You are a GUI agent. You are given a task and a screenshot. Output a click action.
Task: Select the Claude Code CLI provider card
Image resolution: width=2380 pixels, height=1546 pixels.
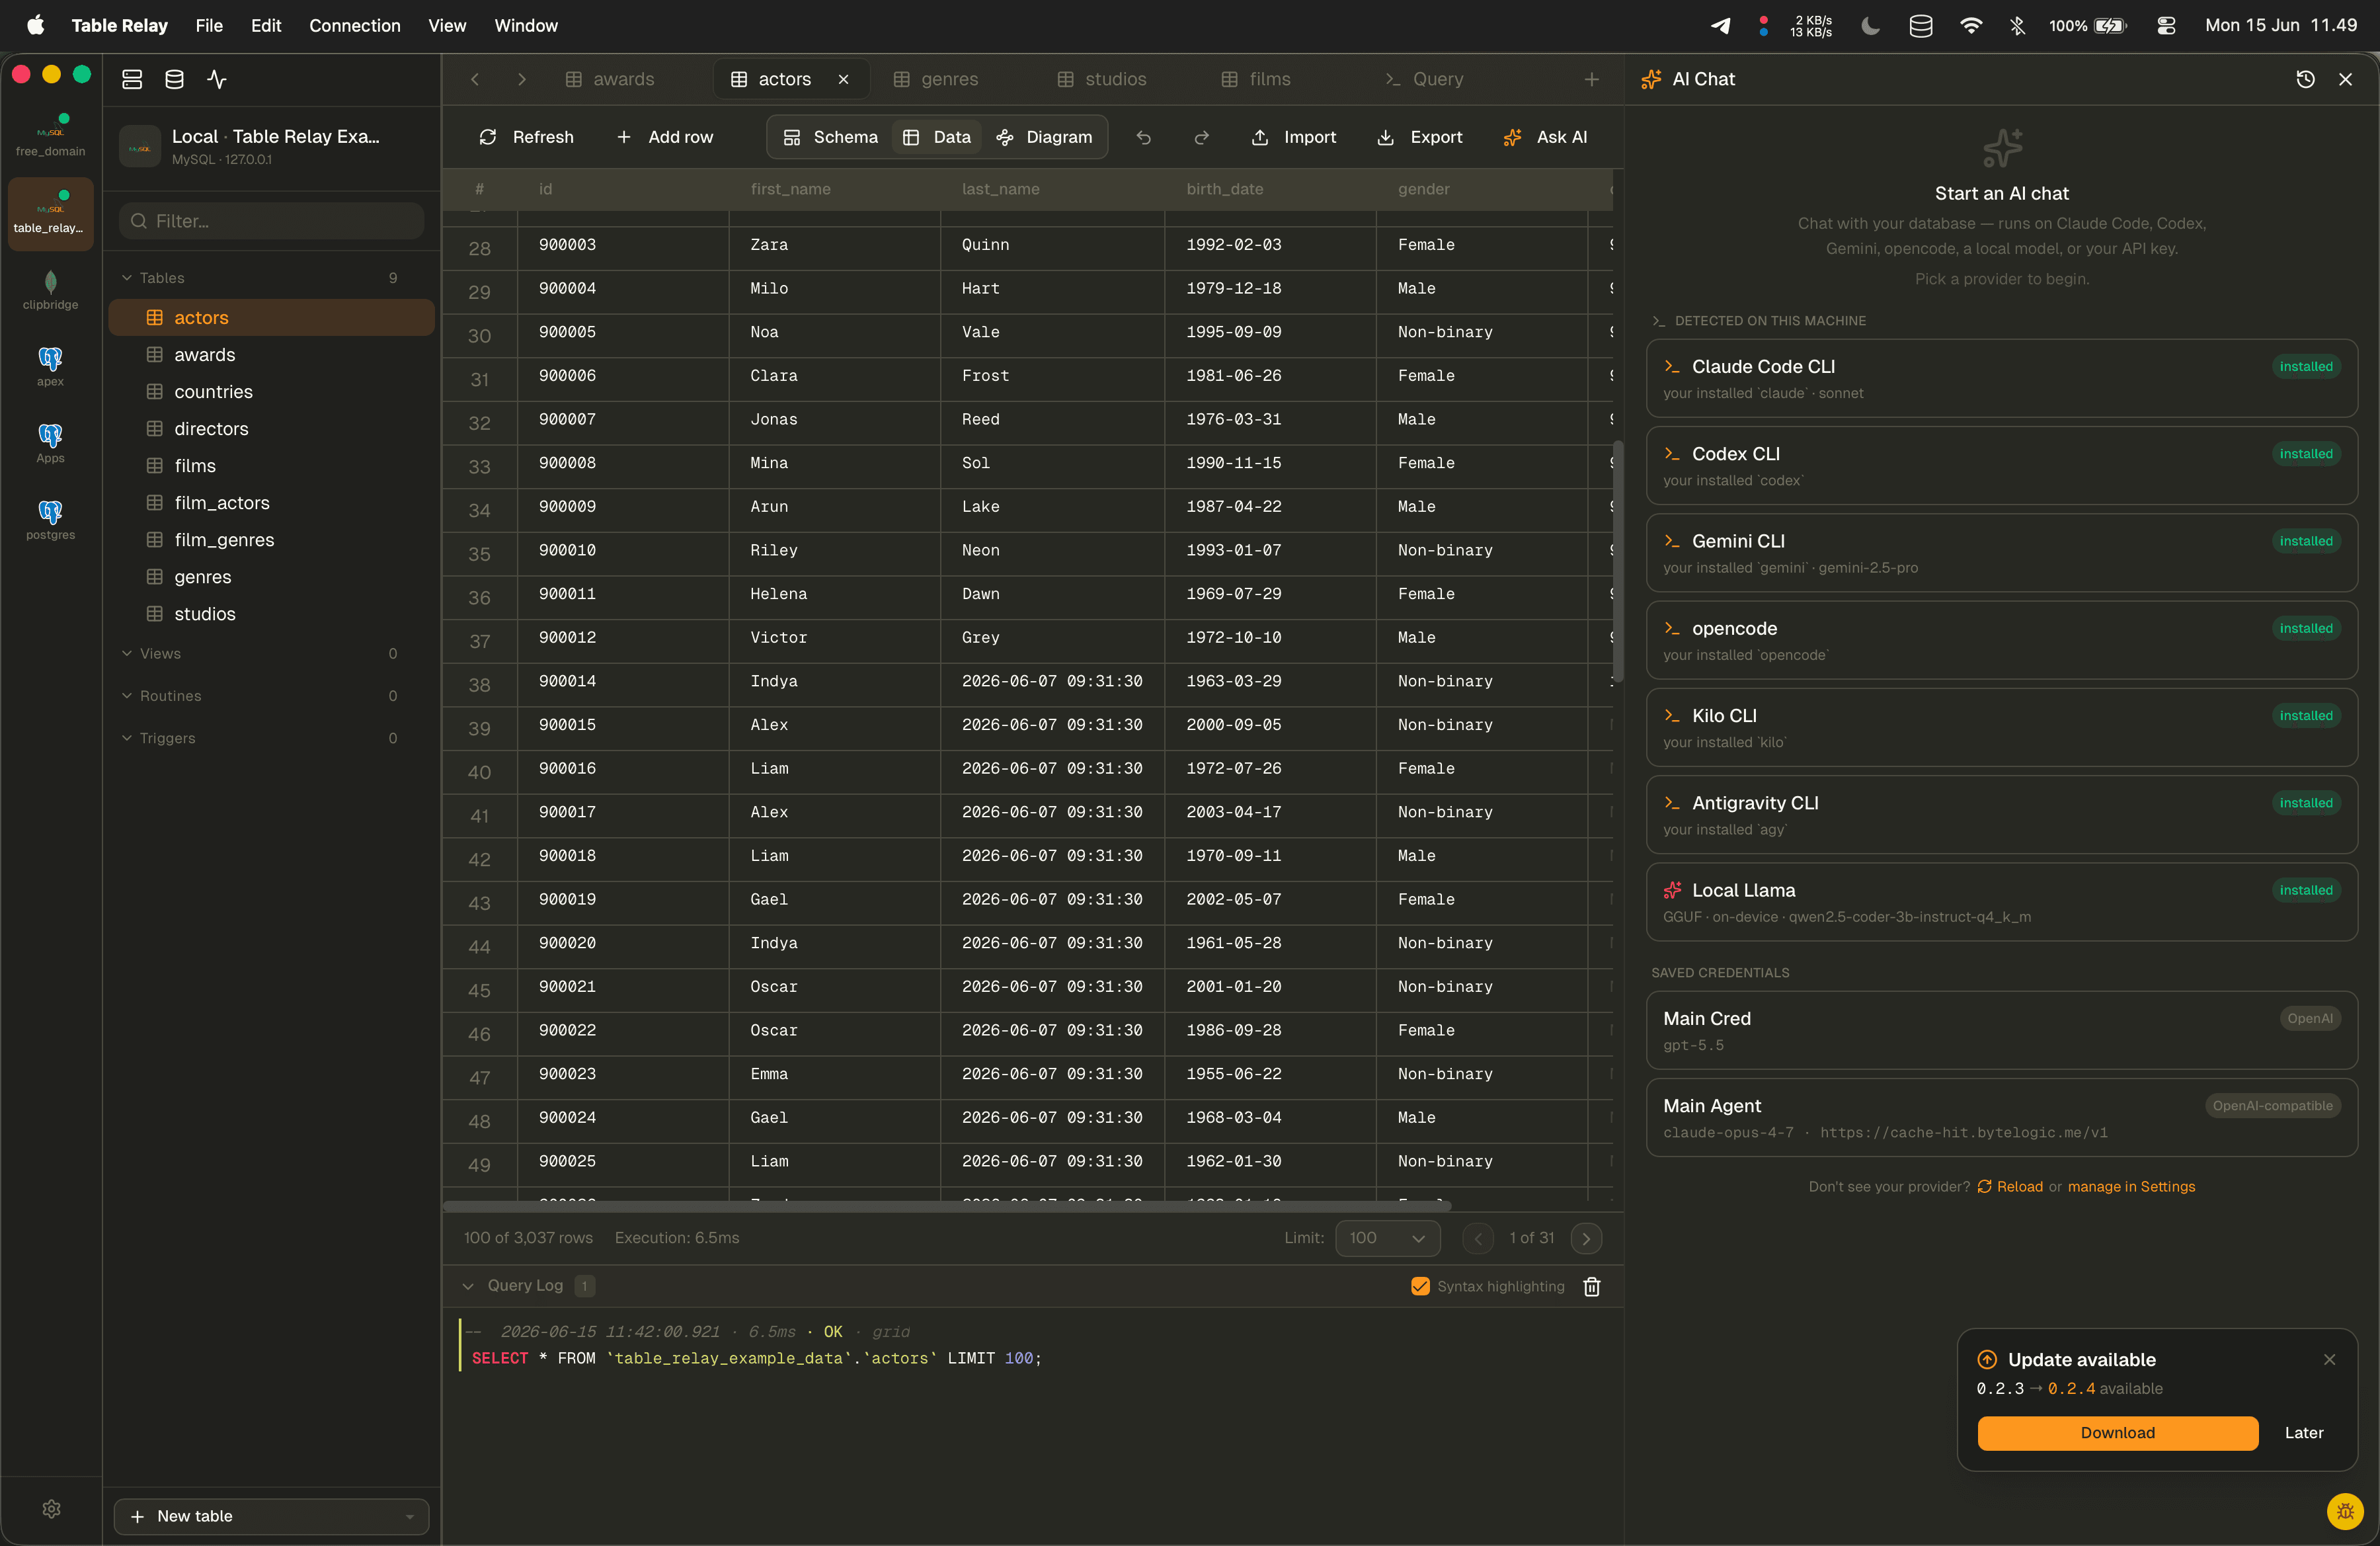[x=2002, y=379]
